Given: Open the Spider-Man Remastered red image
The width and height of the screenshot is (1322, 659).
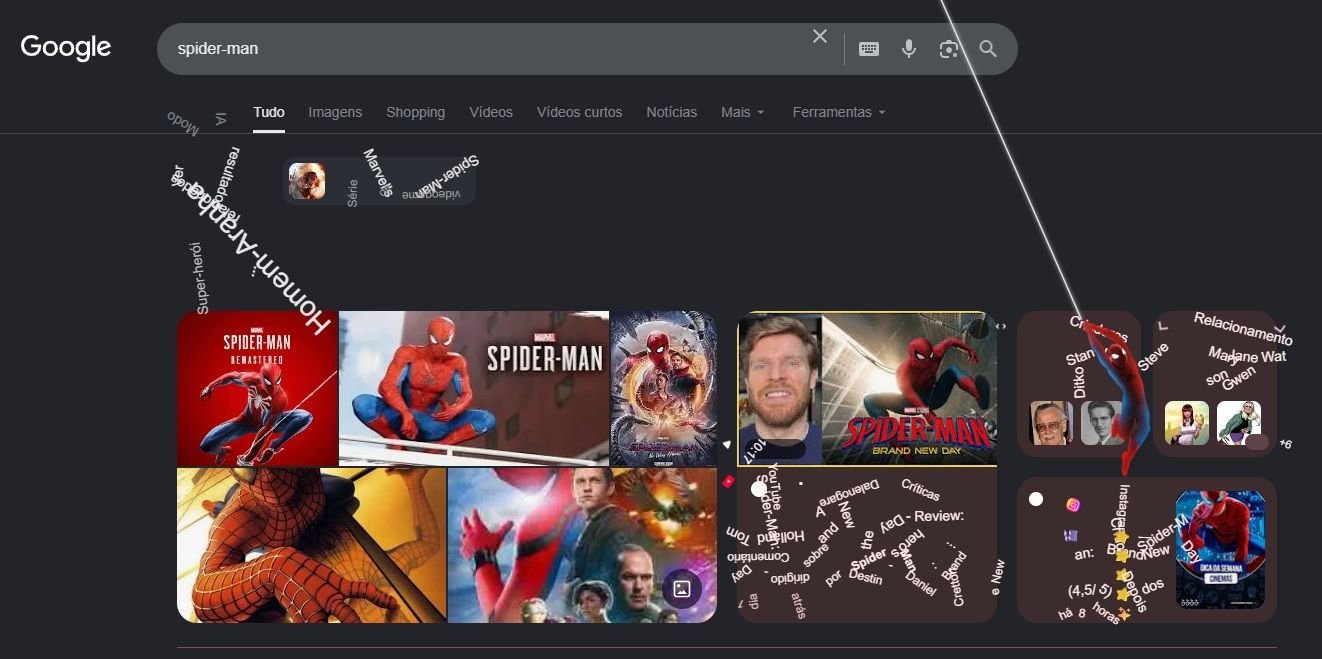Looking at the screenshot, I should [257, 389].
